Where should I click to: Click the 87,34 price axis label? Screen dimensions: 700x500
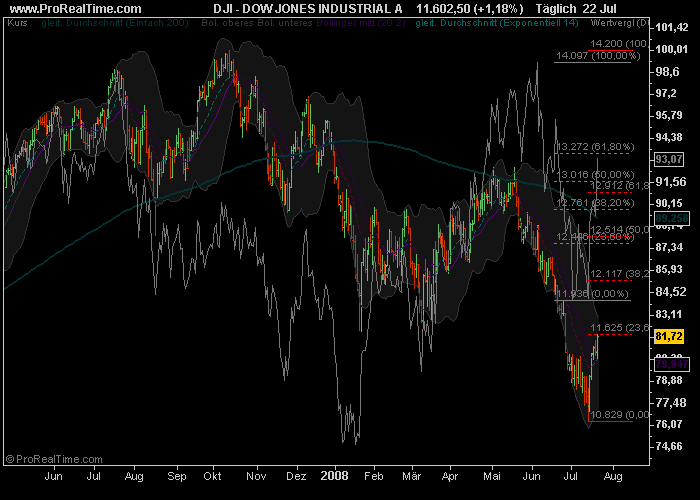668,247
